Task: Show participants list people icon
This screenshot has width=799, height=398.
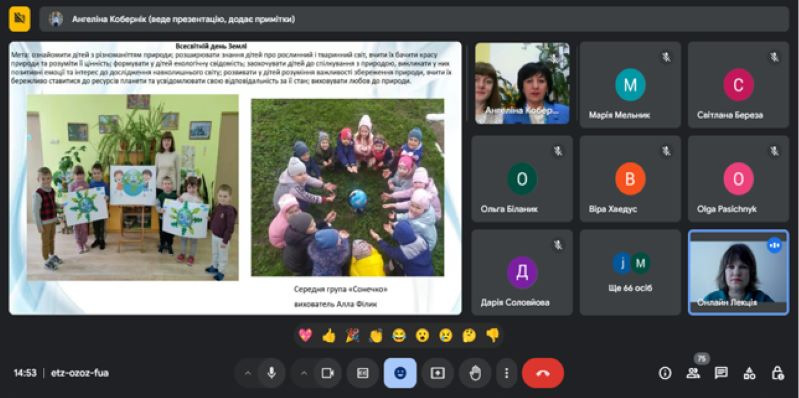Action: tap(693, 373)
